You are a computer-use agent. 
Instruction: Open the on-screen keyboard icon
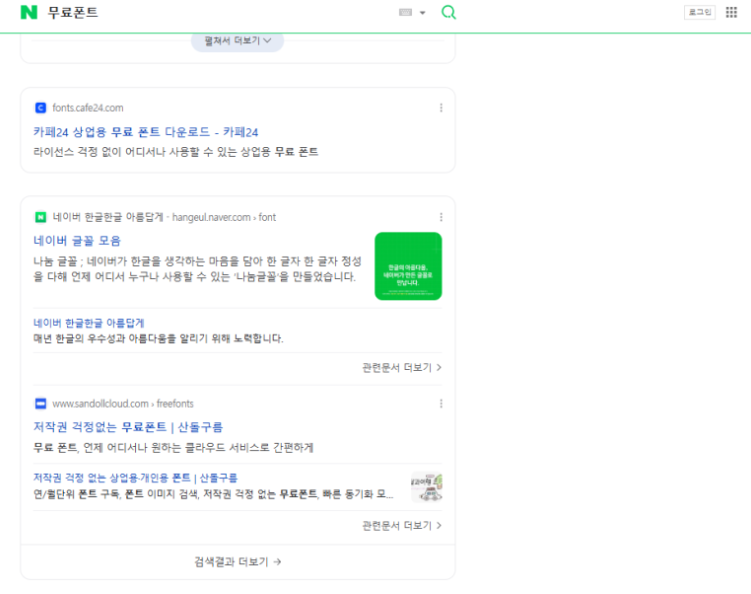tap(405, 13)
